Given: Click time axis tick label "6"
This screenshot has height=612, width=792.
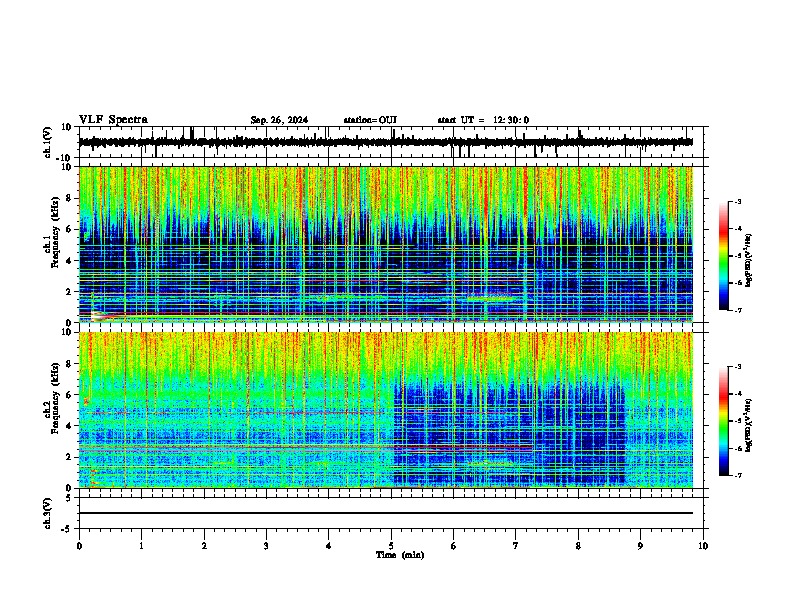Looking at the screenshot, I should 454,546.
